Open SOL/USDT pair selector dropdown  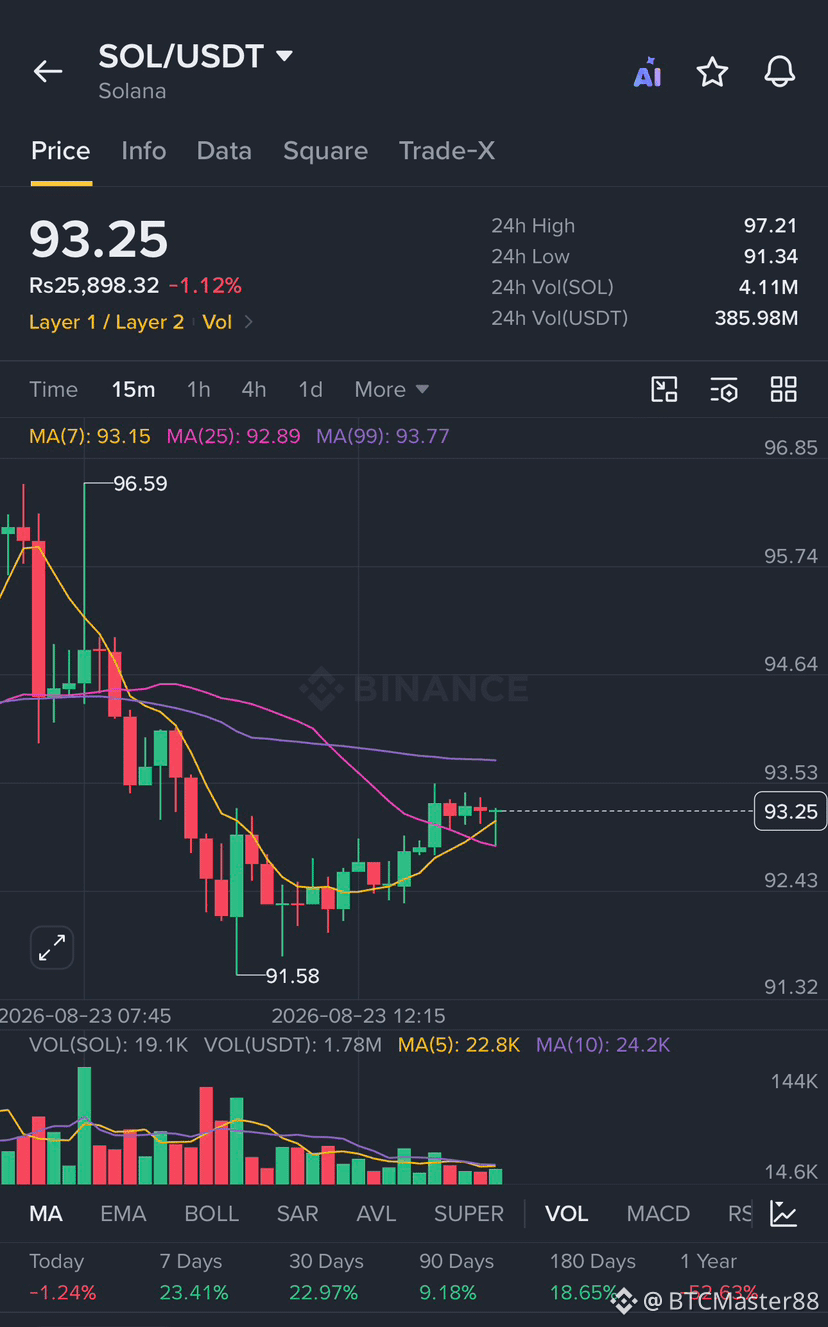196,56
